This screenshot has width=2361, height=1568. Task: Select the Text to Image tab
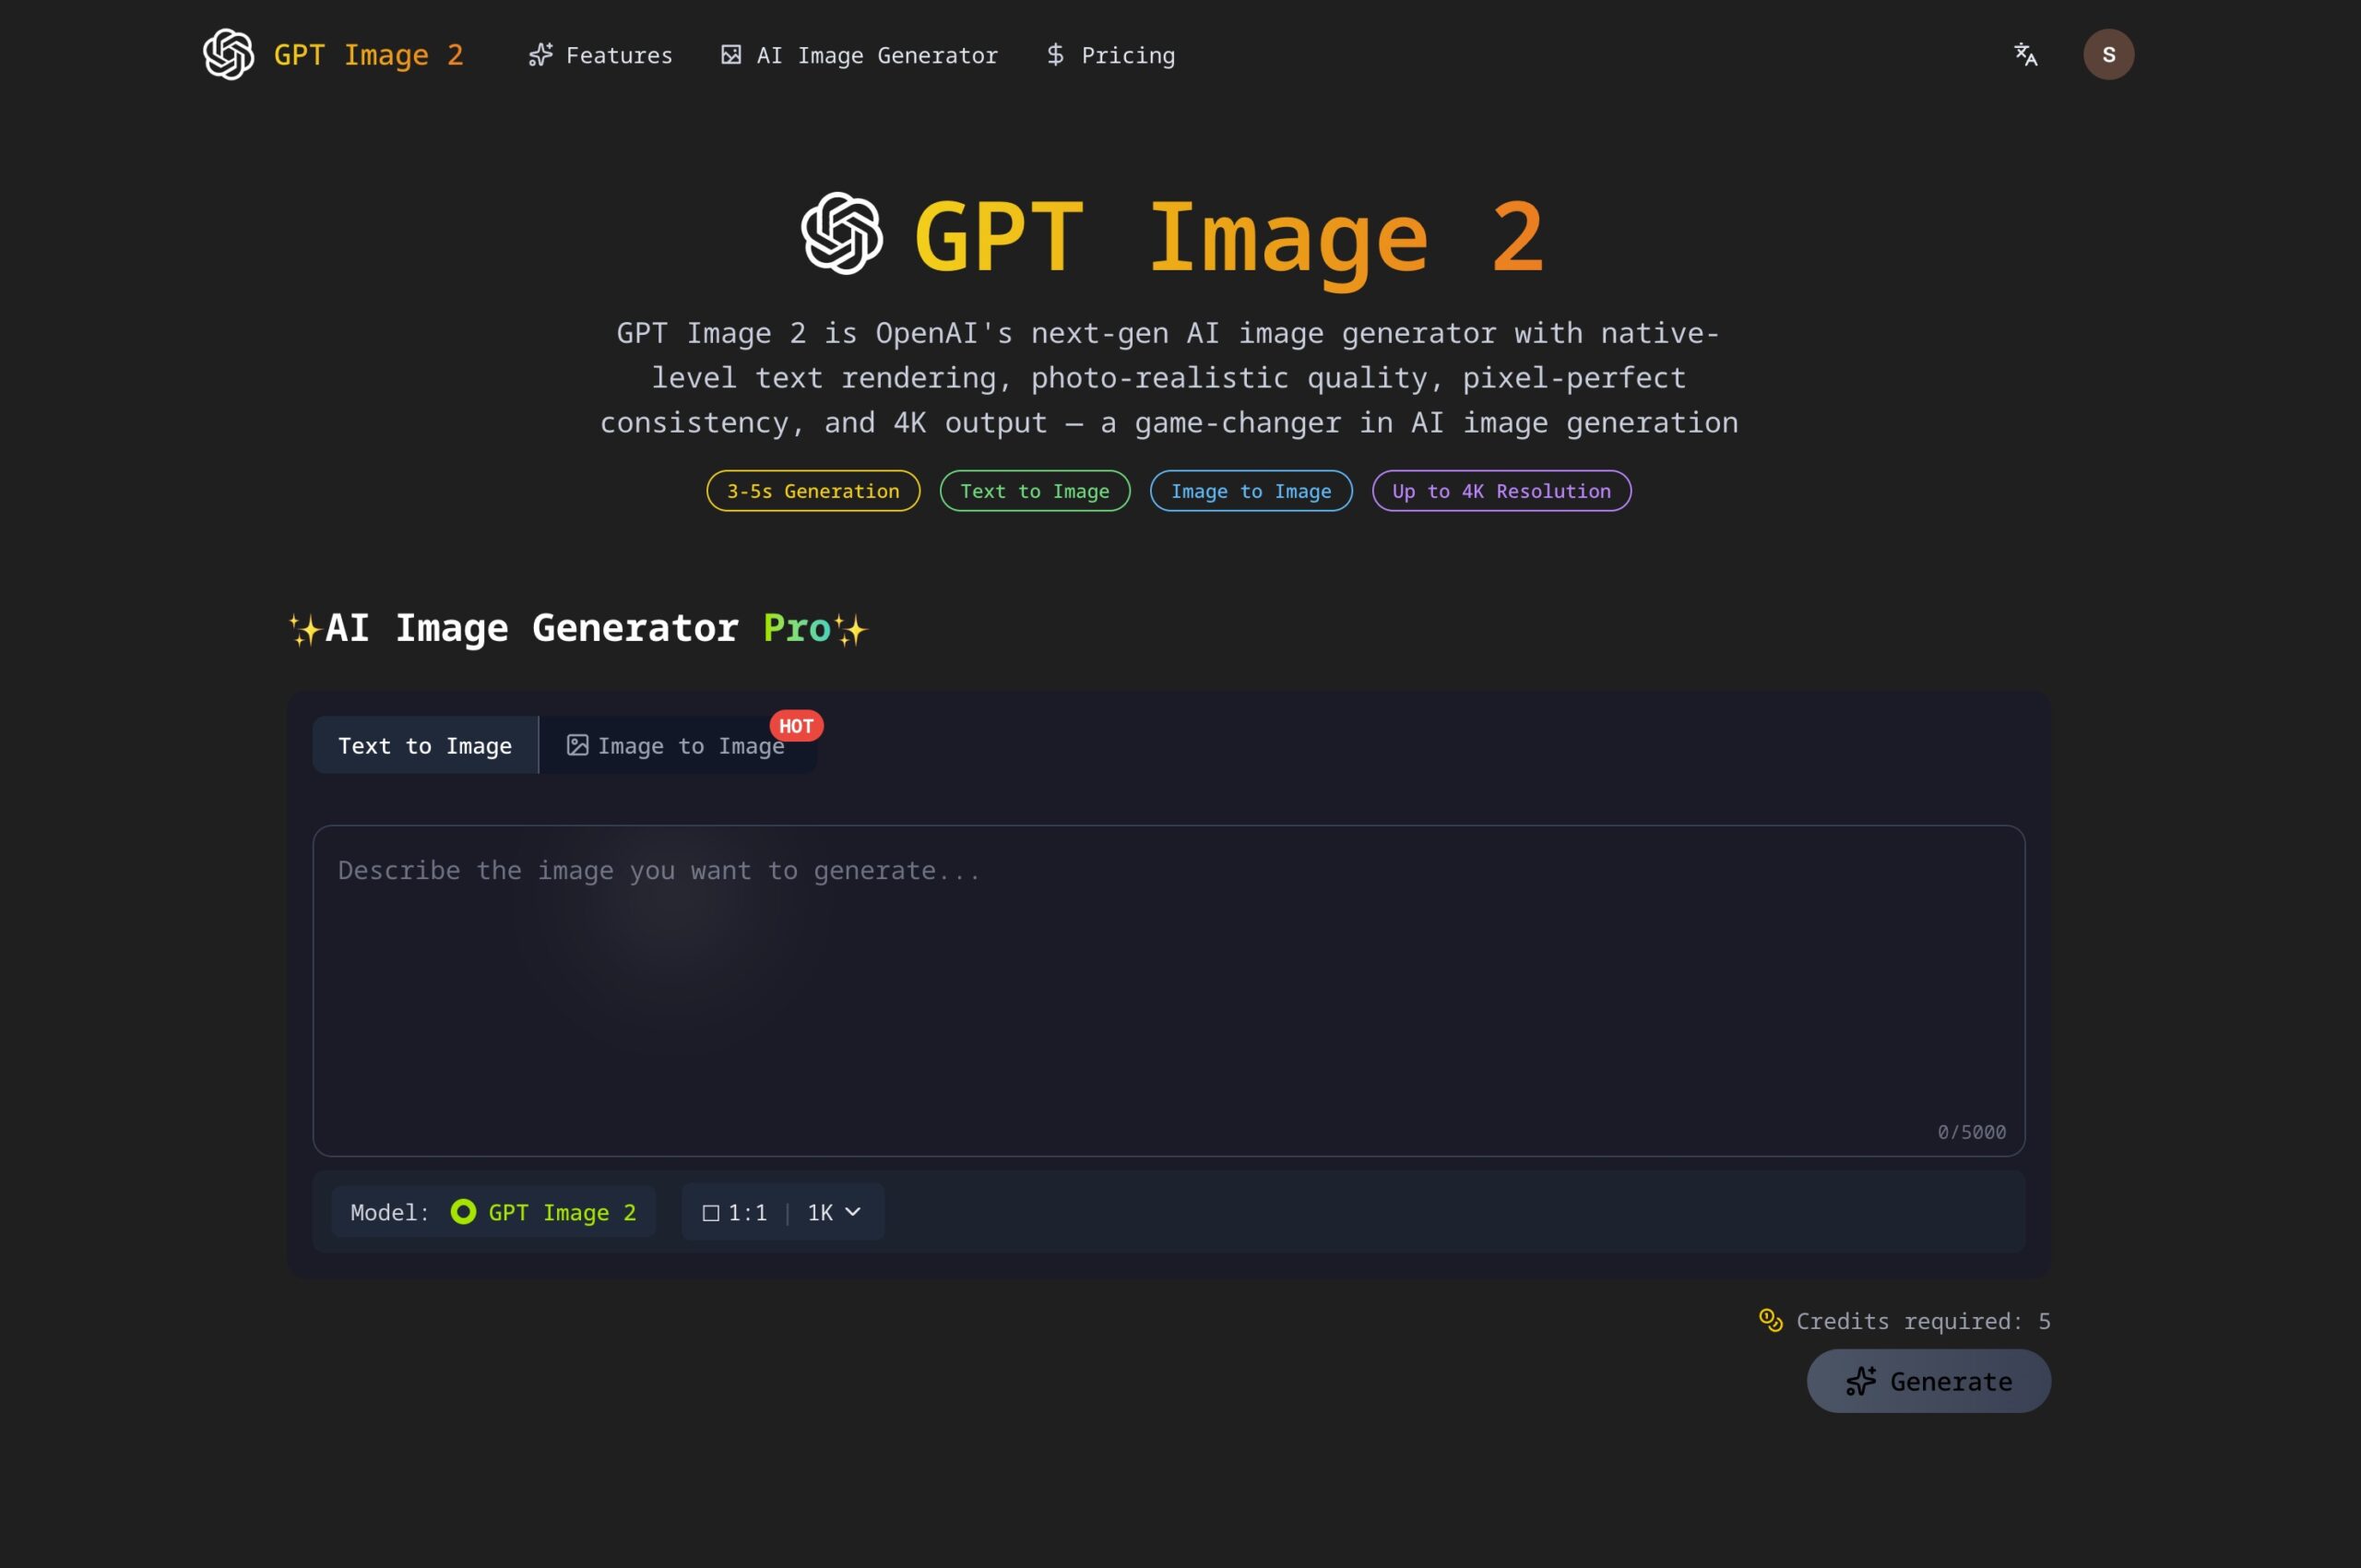tap(424, 745)
